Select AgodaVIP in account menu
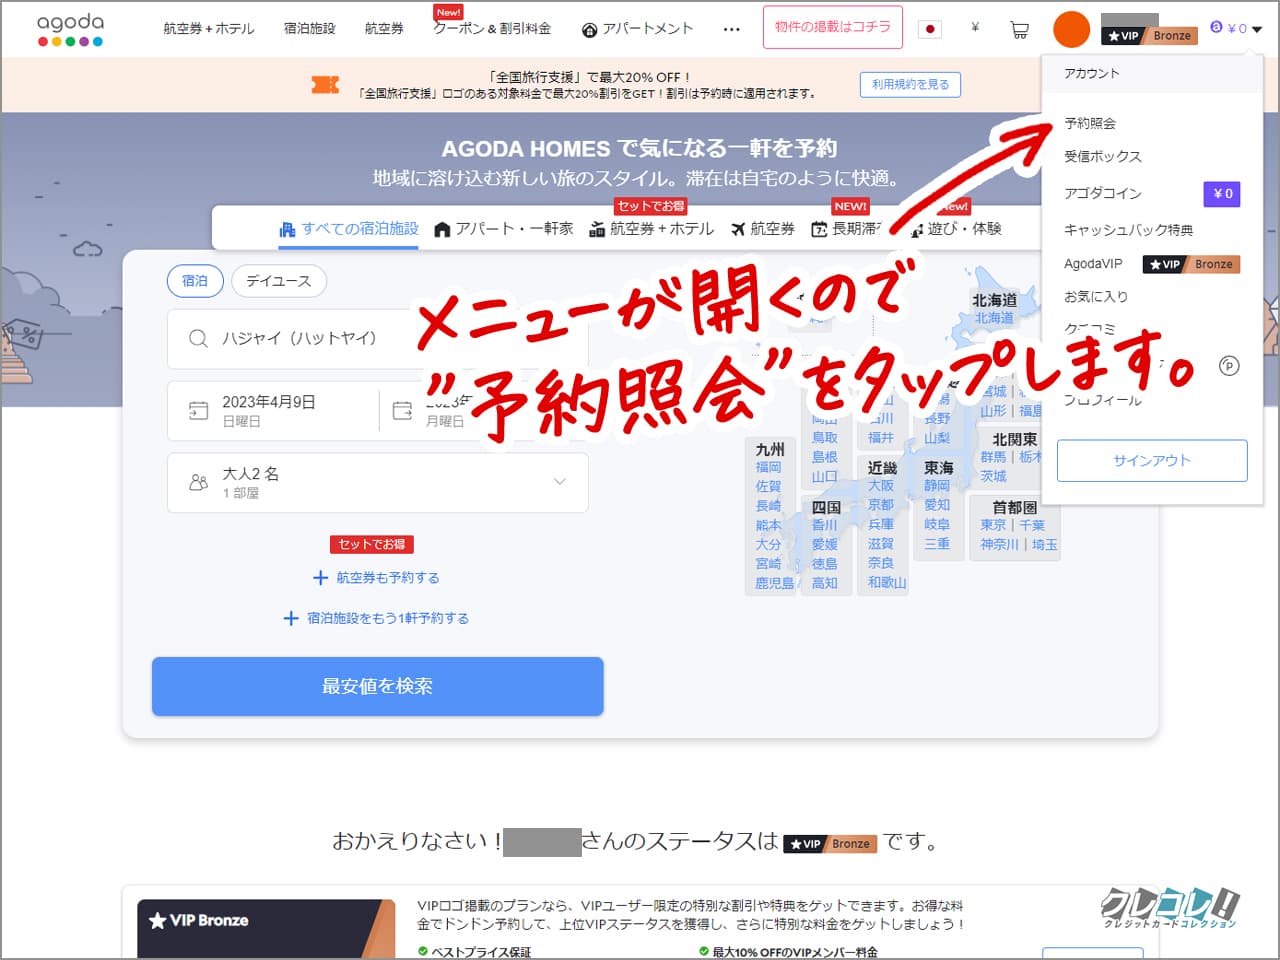 [x=1093, y=264]
